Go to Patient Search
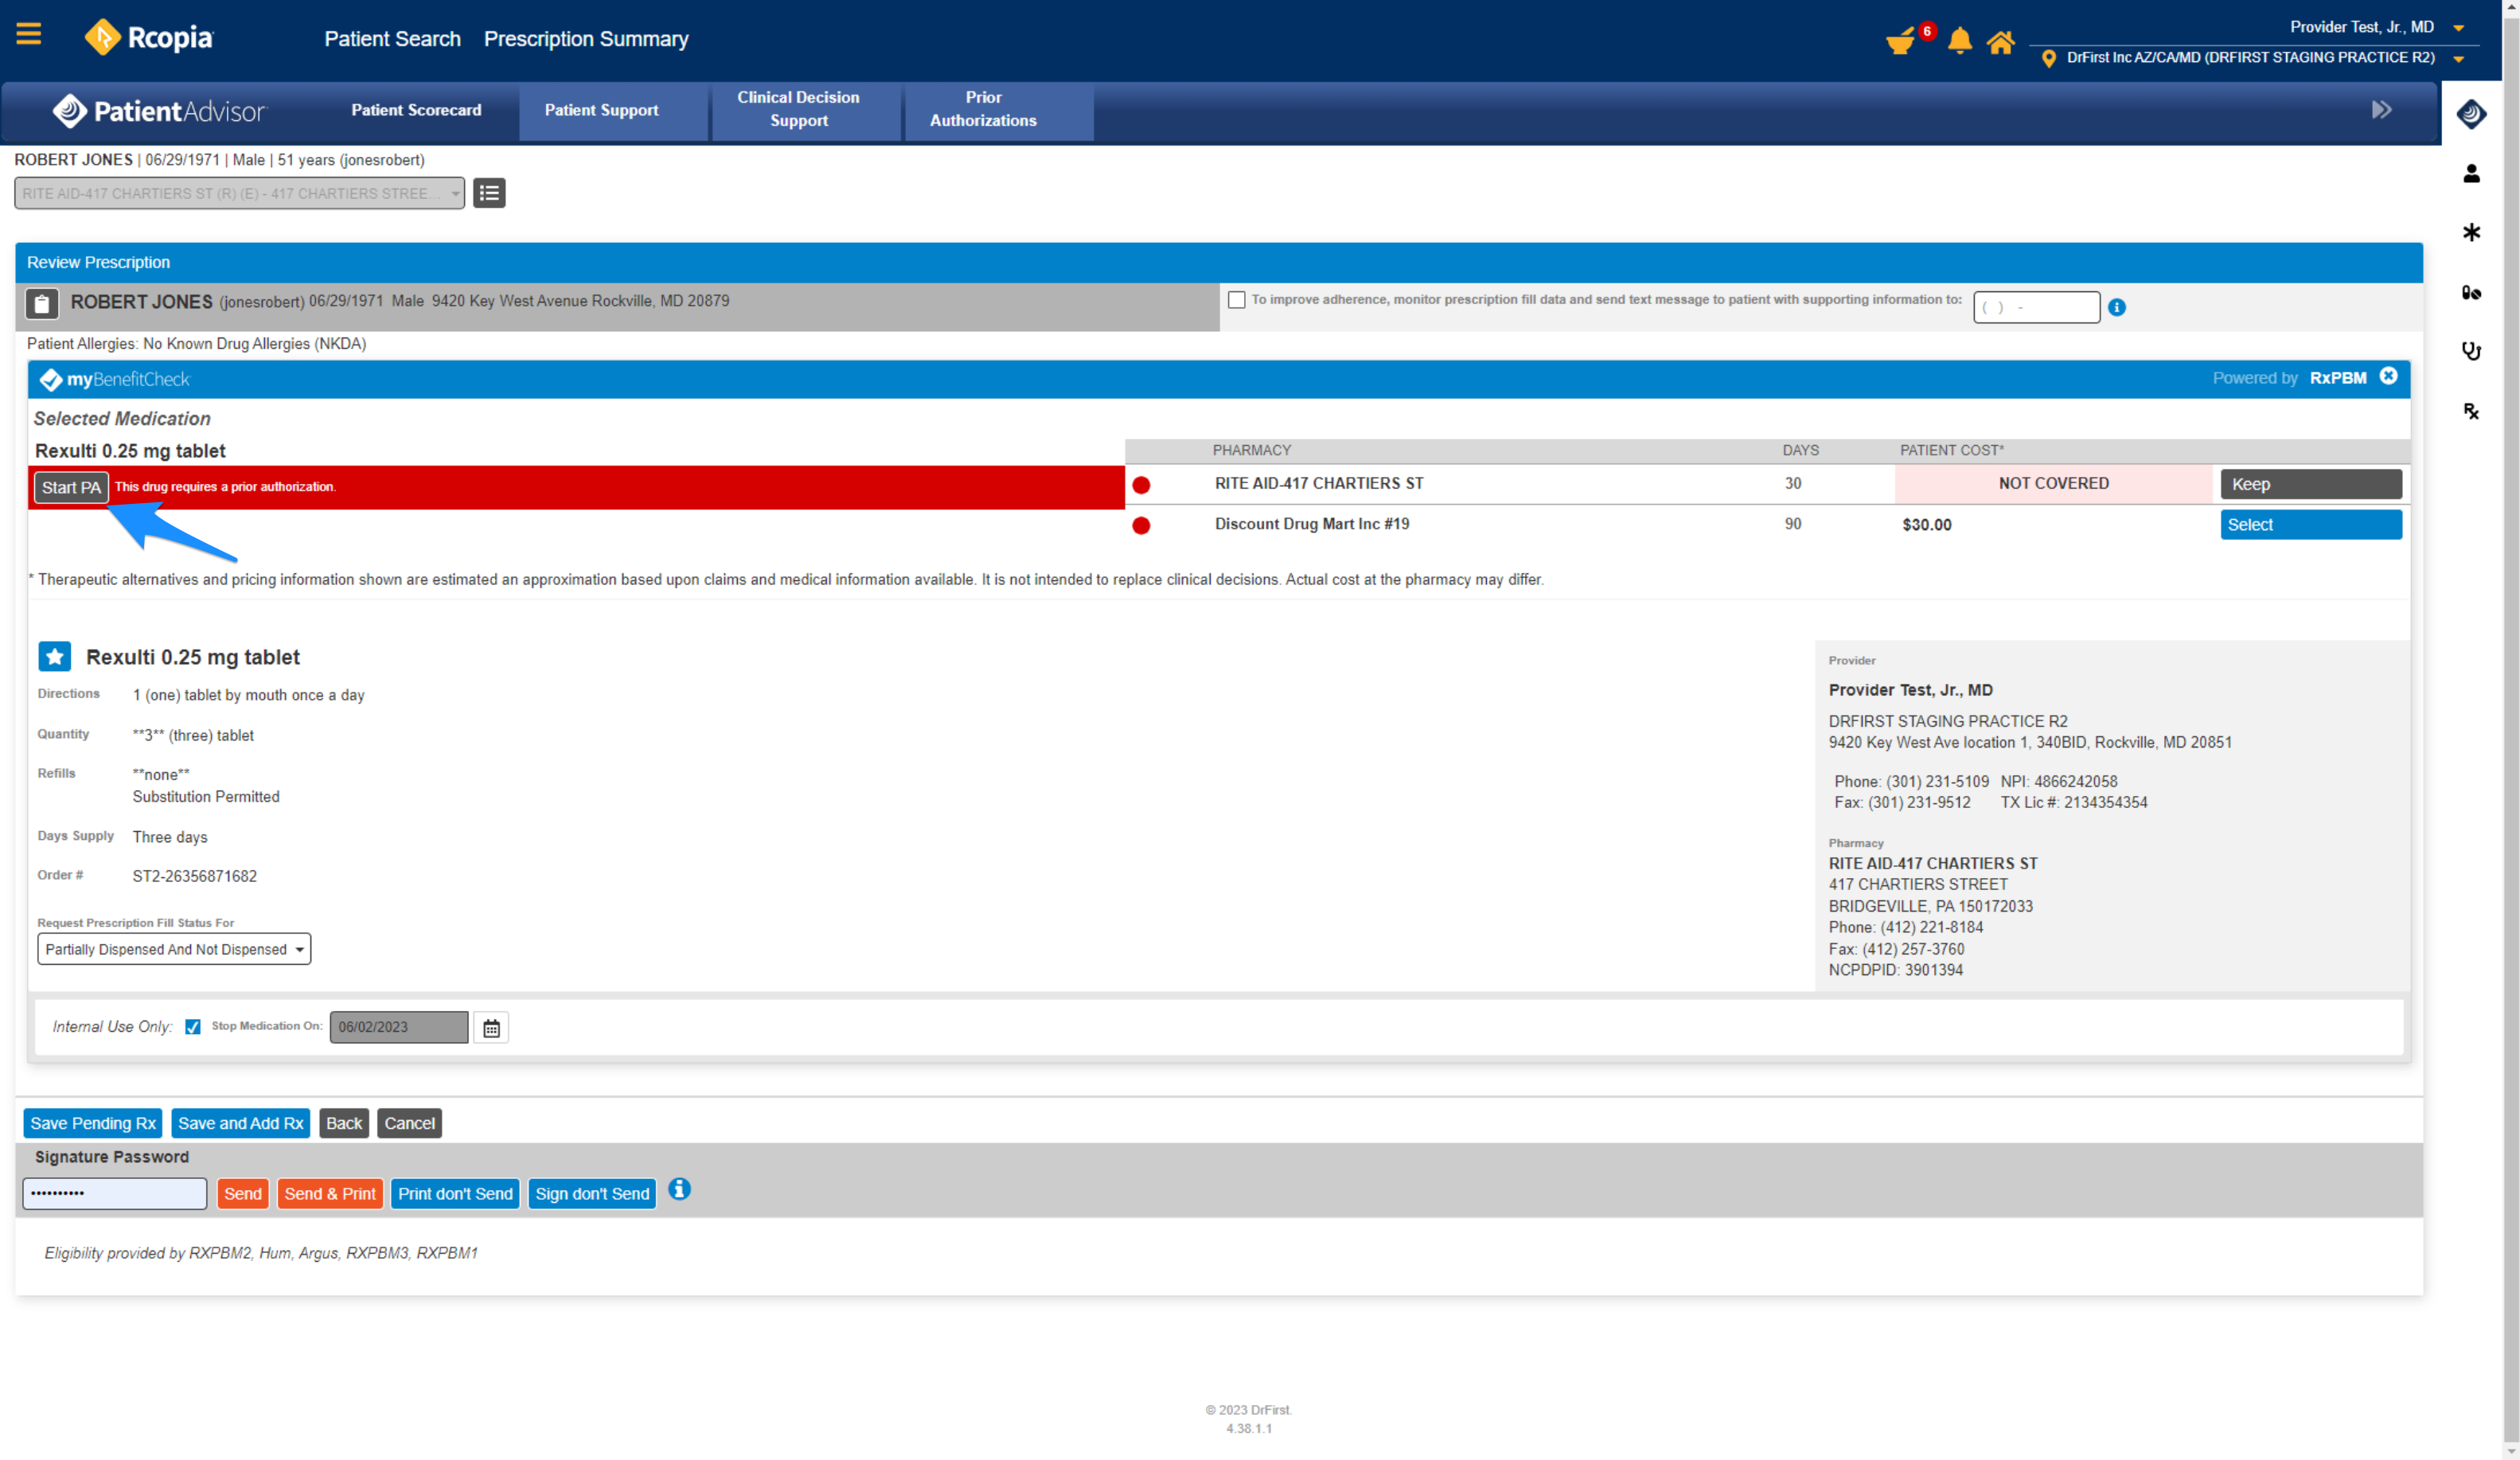2520x1460 pixels. tap(392, 39)
